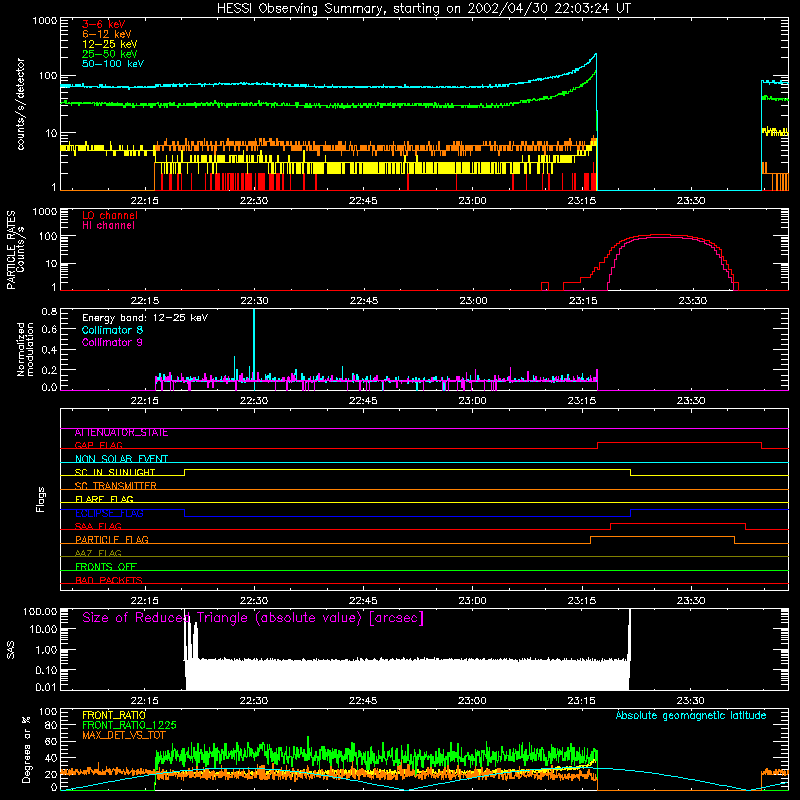Click the raised SAA_FLAG step segment
Screen dimensions: 800x800
pos(678,523)
